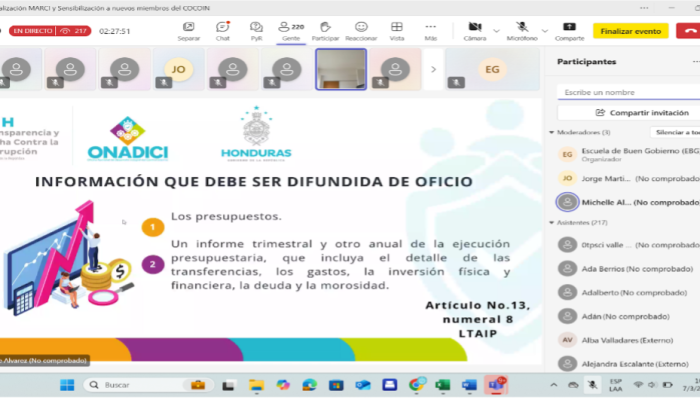
Task: Open Microsoft Edge from the taskbar
Action: 309,385
